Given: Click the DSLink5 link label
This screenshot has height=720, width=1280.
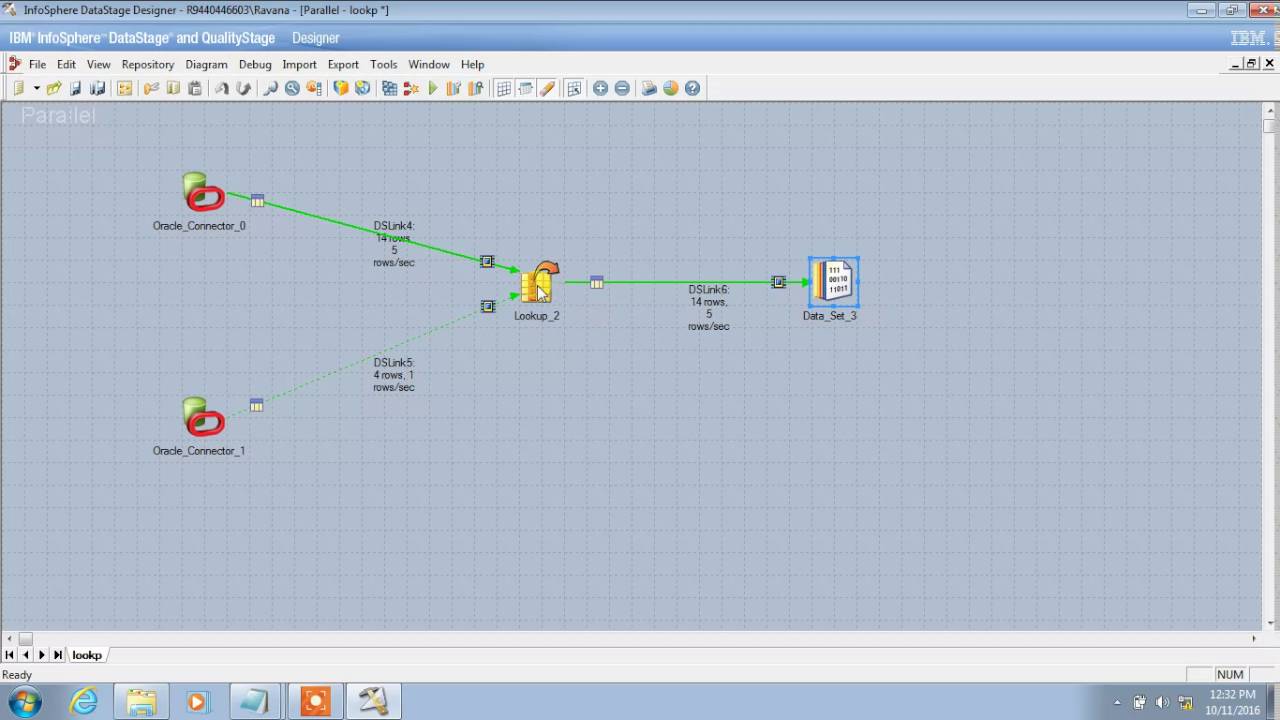Looking at the screenshot, I should click(394, 375).
